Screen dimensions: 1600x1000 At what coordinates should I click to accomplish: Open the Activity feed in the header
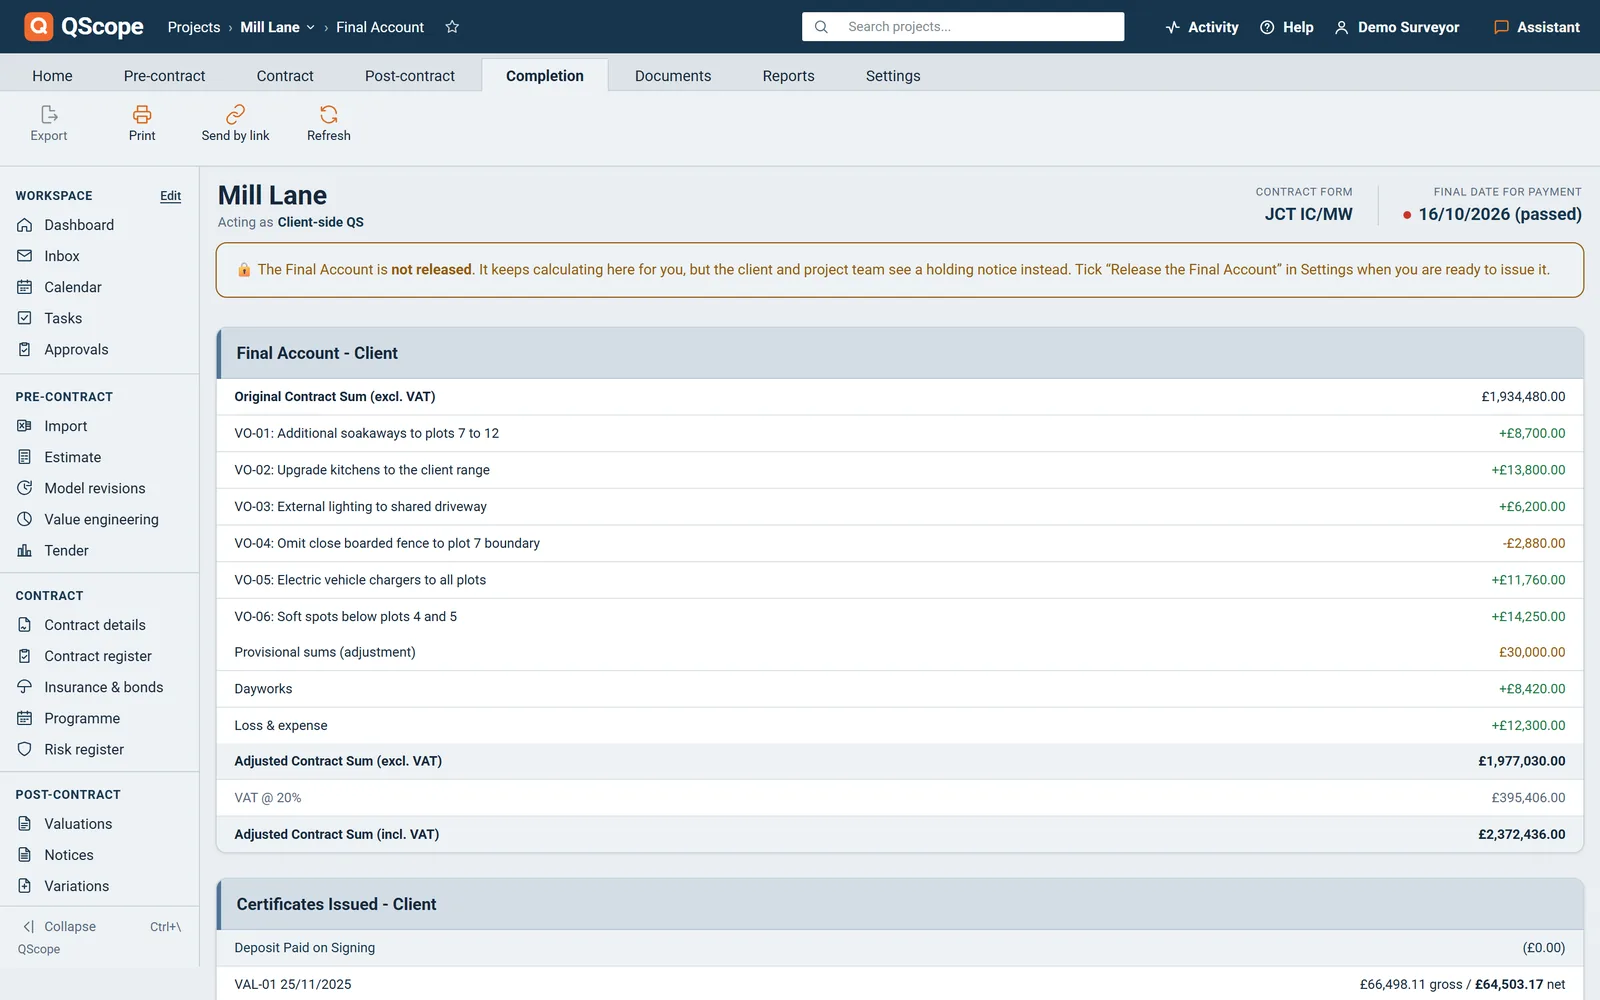(1202, 27)
